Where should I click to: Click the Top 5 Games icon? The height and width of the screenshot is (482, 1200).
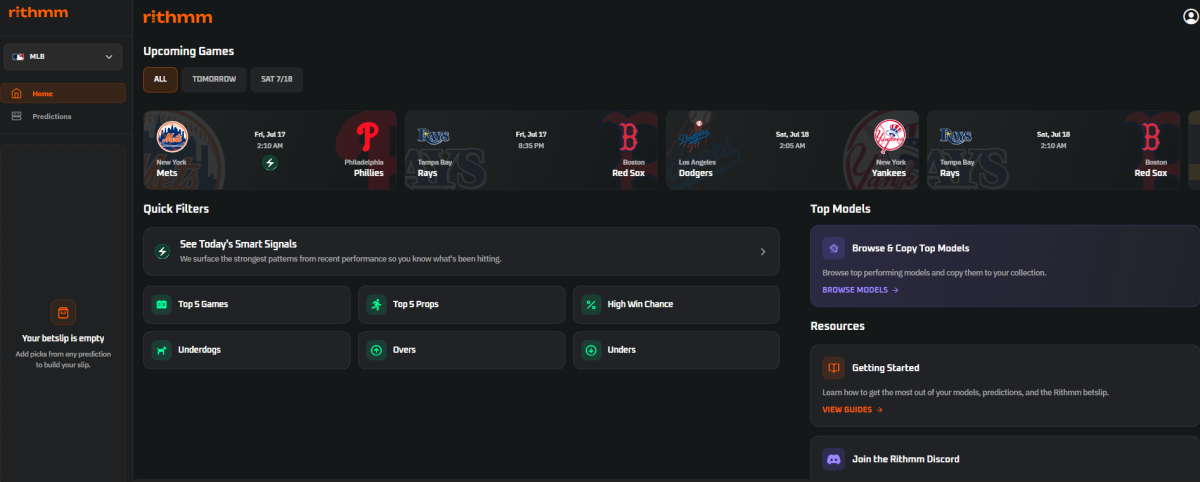pos(161,304)
